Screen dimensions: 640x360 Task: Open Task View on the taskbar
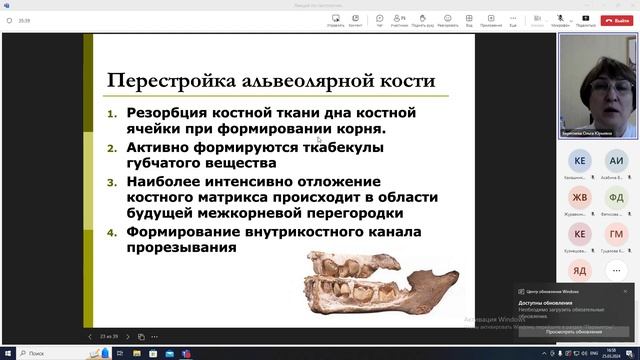120,353
